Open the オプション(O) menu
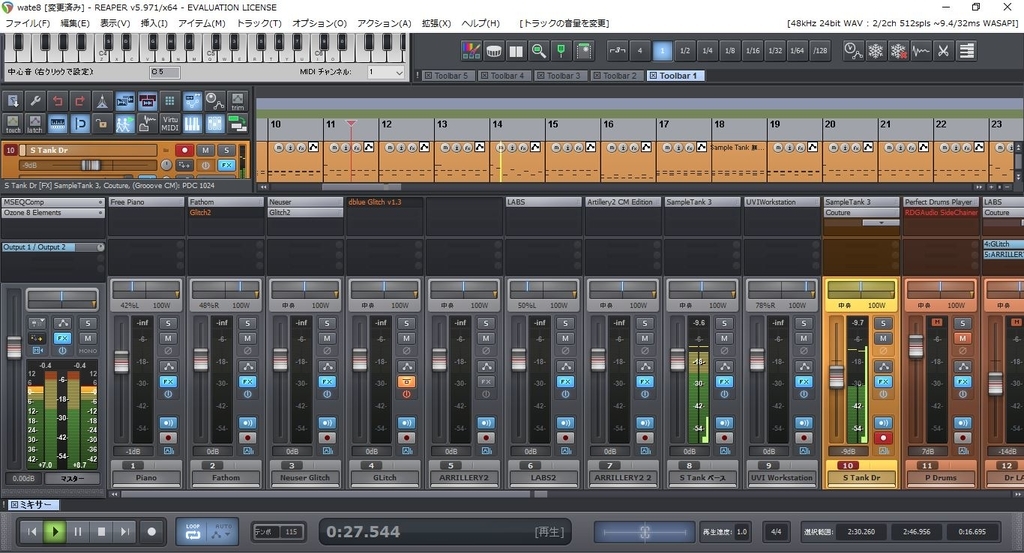The height and width of the screenshot is (553, 1024). [x=319, y=23]
